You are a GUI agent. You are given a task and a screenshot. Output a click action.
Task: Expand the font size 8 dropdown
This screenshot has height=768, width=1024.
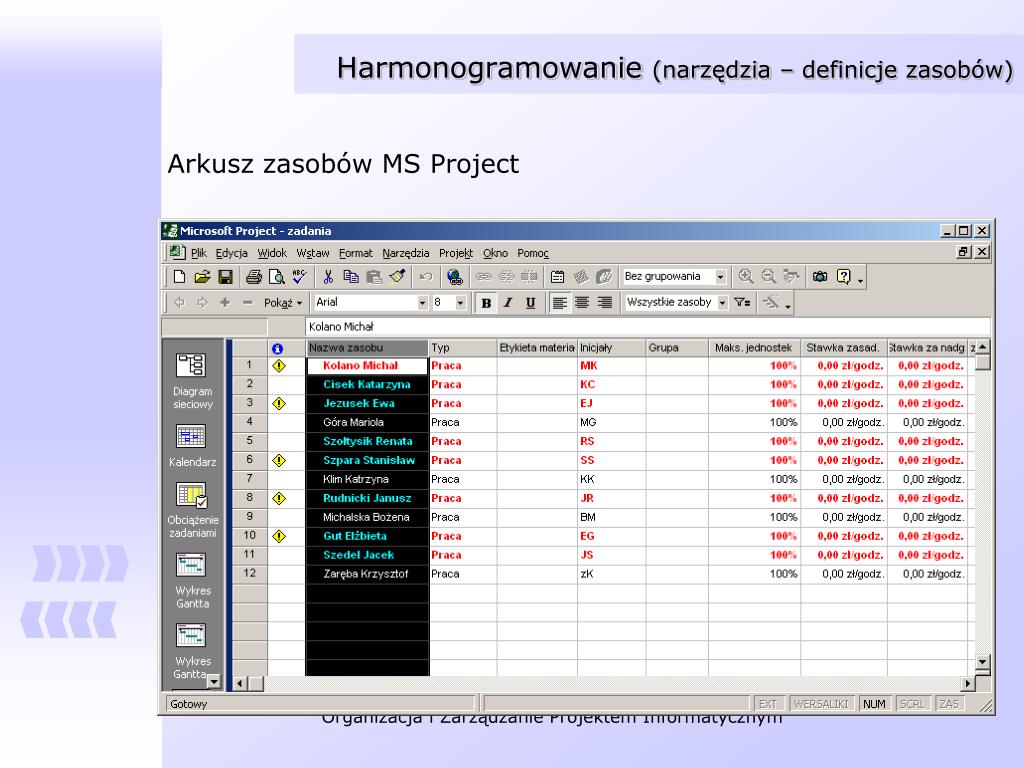point(460,303)
